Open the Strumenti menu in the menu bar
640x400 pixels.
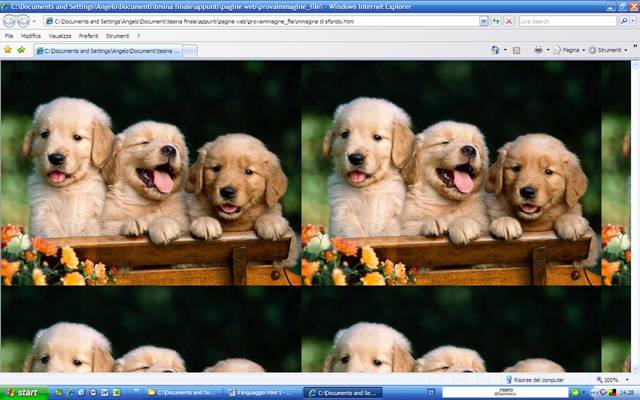[x=118, y=36]
